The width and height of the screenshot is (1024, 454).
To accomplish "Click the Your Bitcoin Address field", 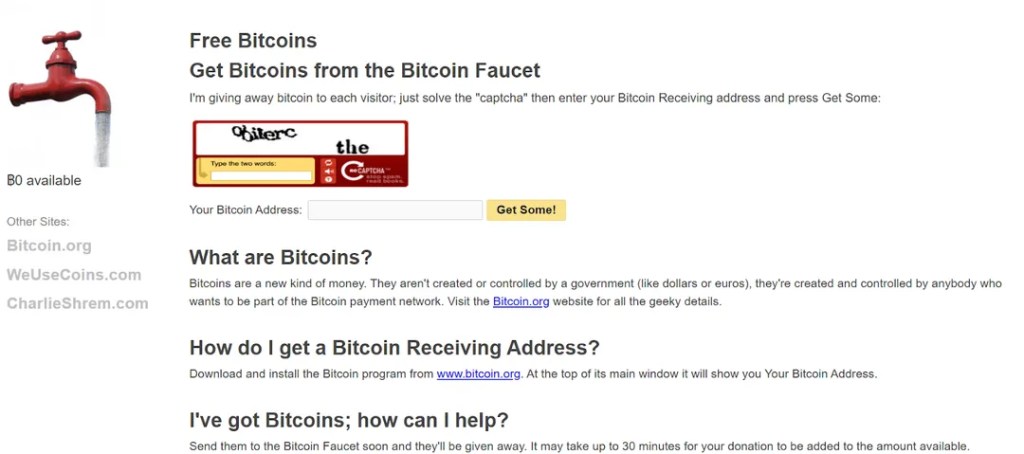I will tap(395, 210).
